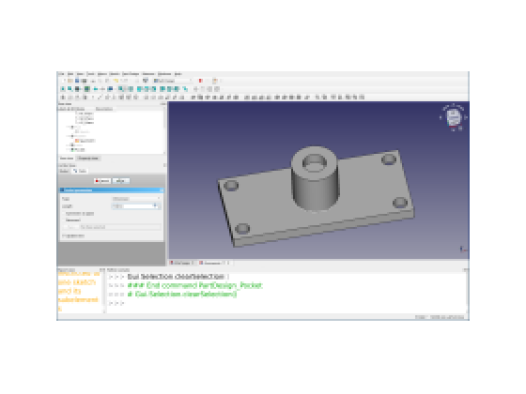Click the yellow open-folder icon in the top toolbar

(70, 81)
